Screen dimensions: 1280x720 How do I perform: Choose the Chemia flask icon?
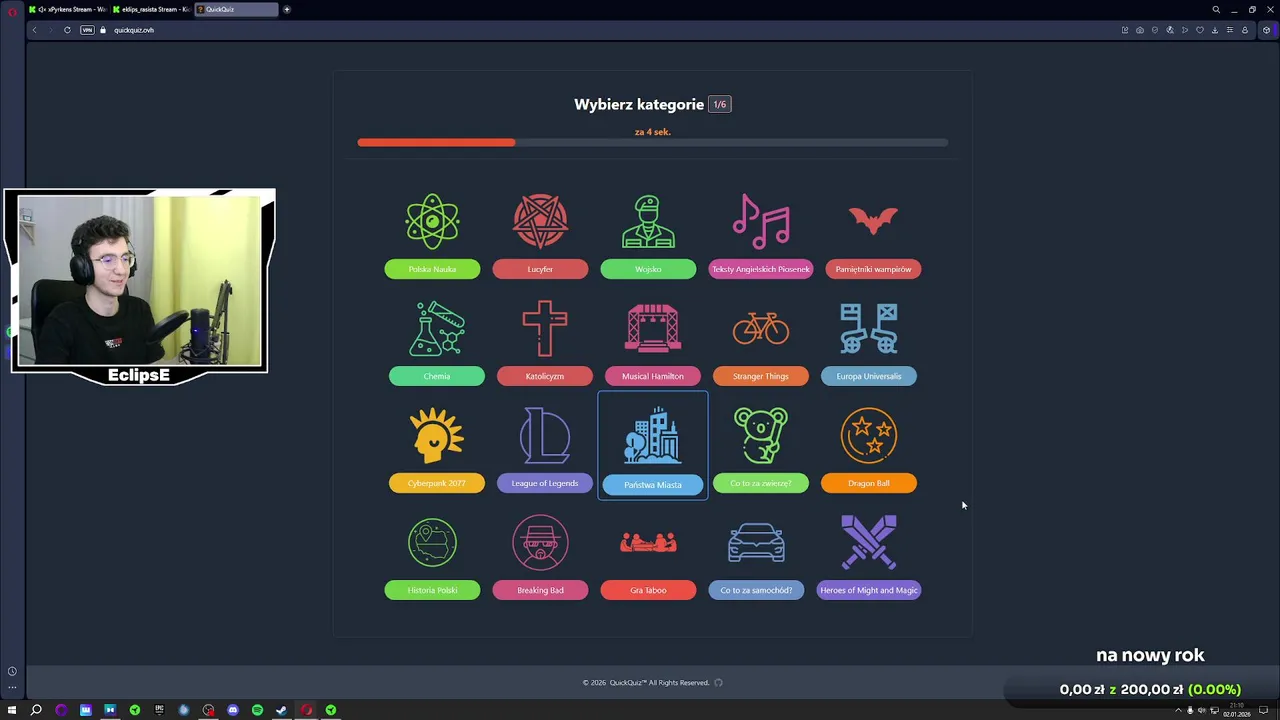pyautogui.click(x=437, y=329)
